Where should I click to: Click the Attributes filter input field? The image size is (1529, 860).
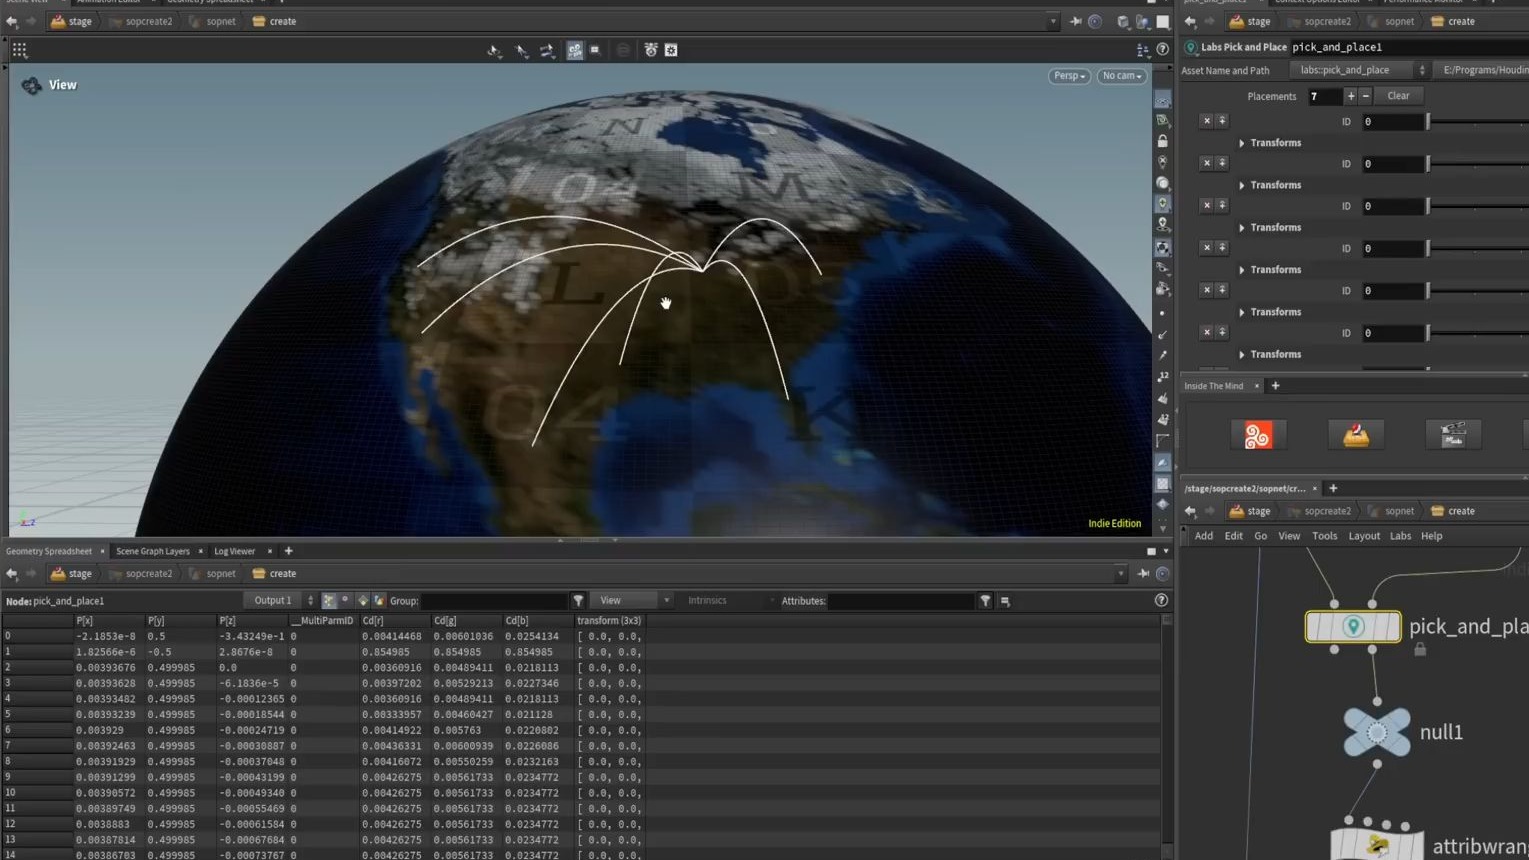(x=901, y=601)
